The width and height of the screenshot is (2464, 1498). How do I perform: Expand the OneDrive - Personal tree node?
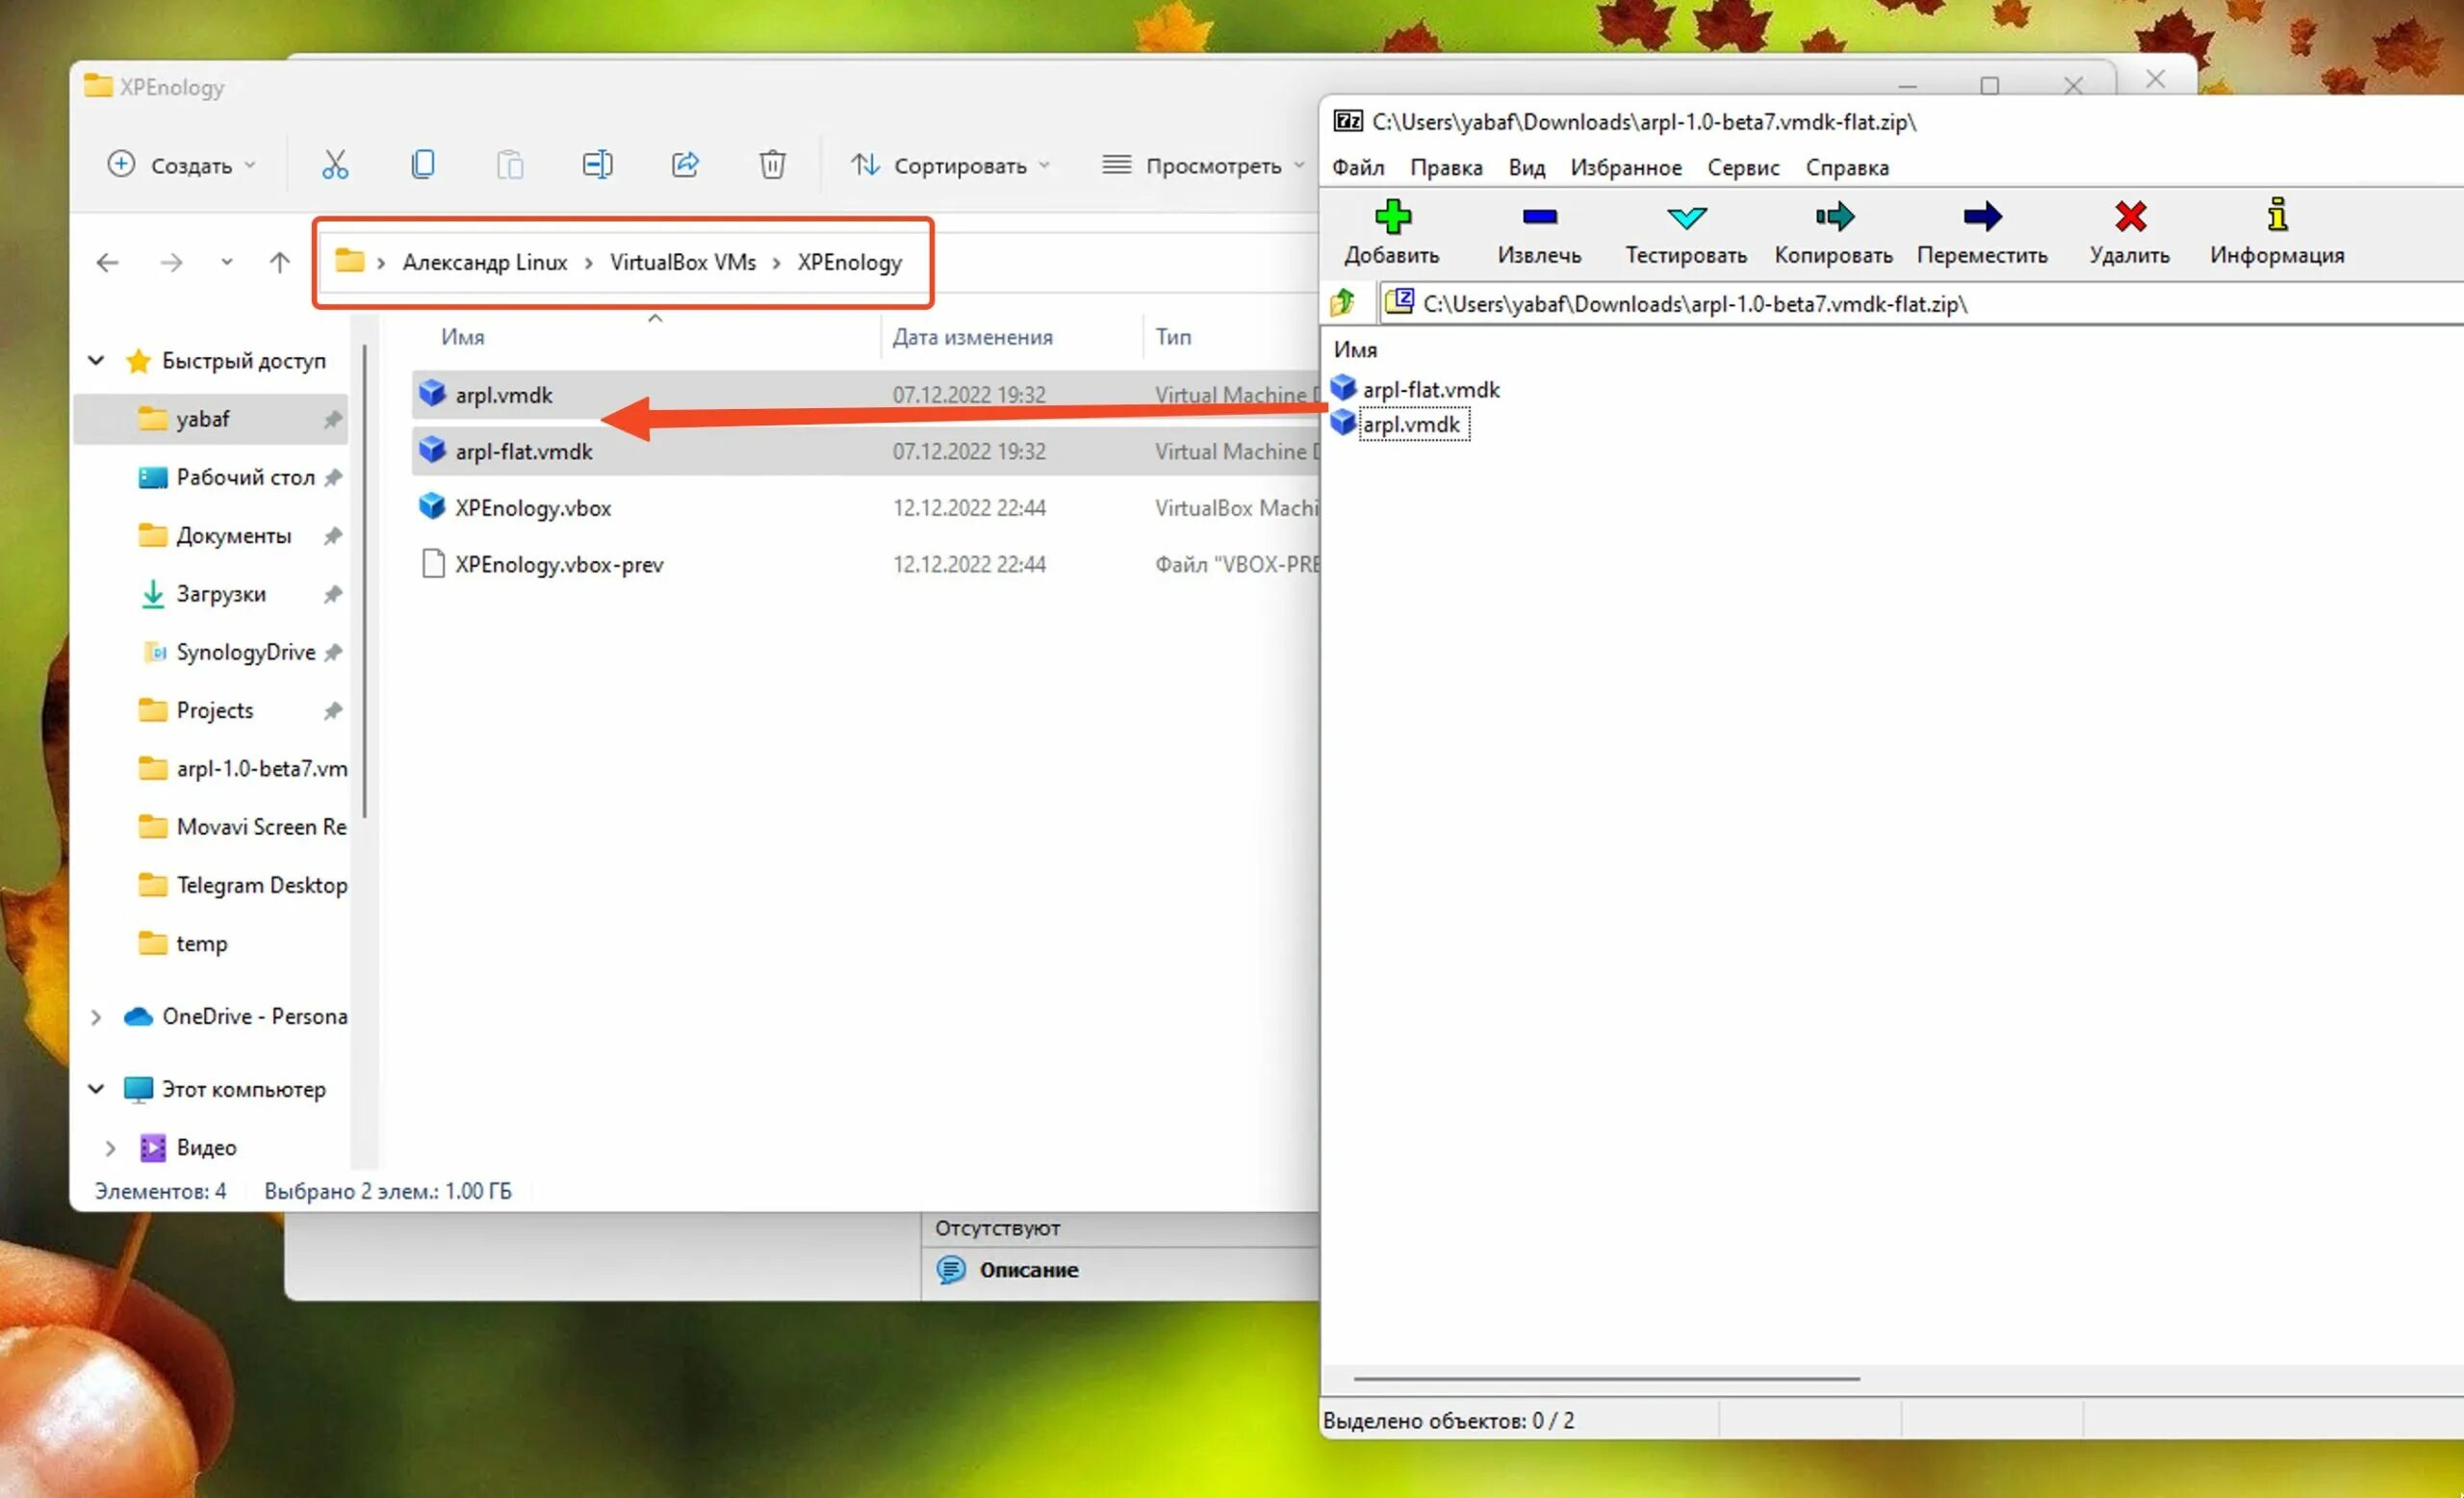click(96, 1017)
